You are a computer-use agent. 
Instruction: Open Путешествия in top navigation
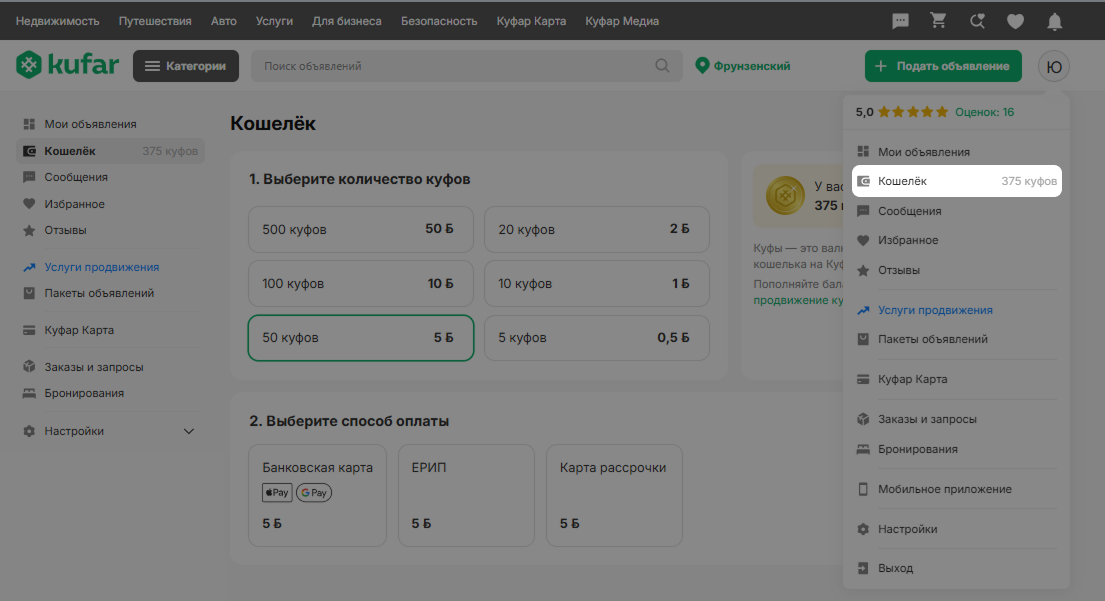pos(155,21)
